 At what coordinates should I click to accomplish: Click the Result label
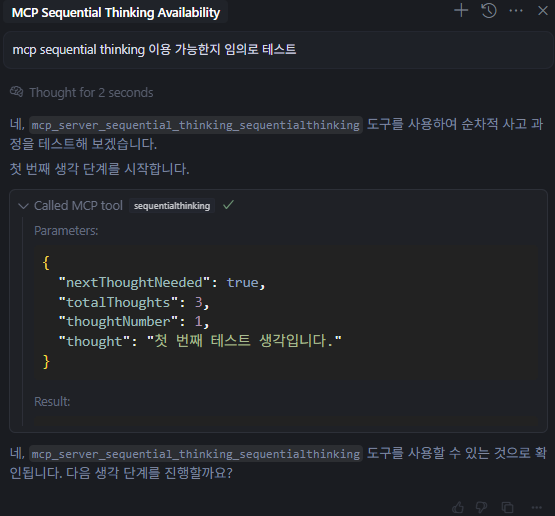(52, 402)
